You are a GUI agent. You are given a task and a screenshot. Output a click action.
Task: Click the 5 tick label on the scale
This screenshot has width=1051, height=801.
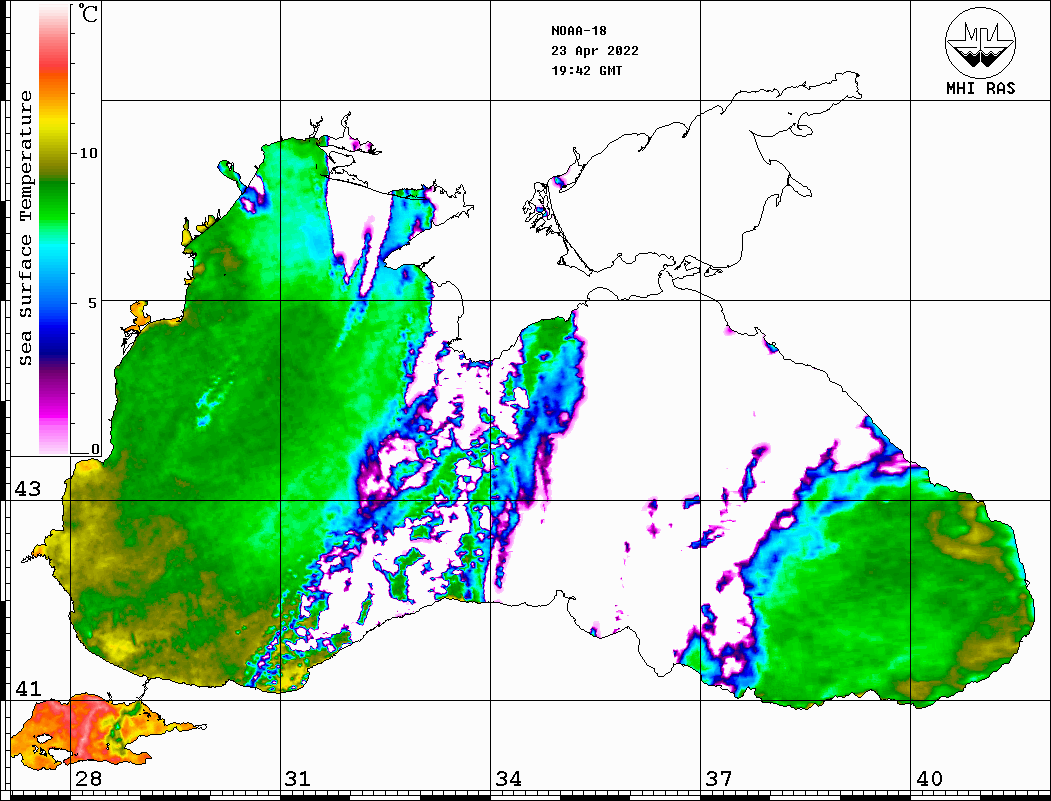tap(93, 302)
